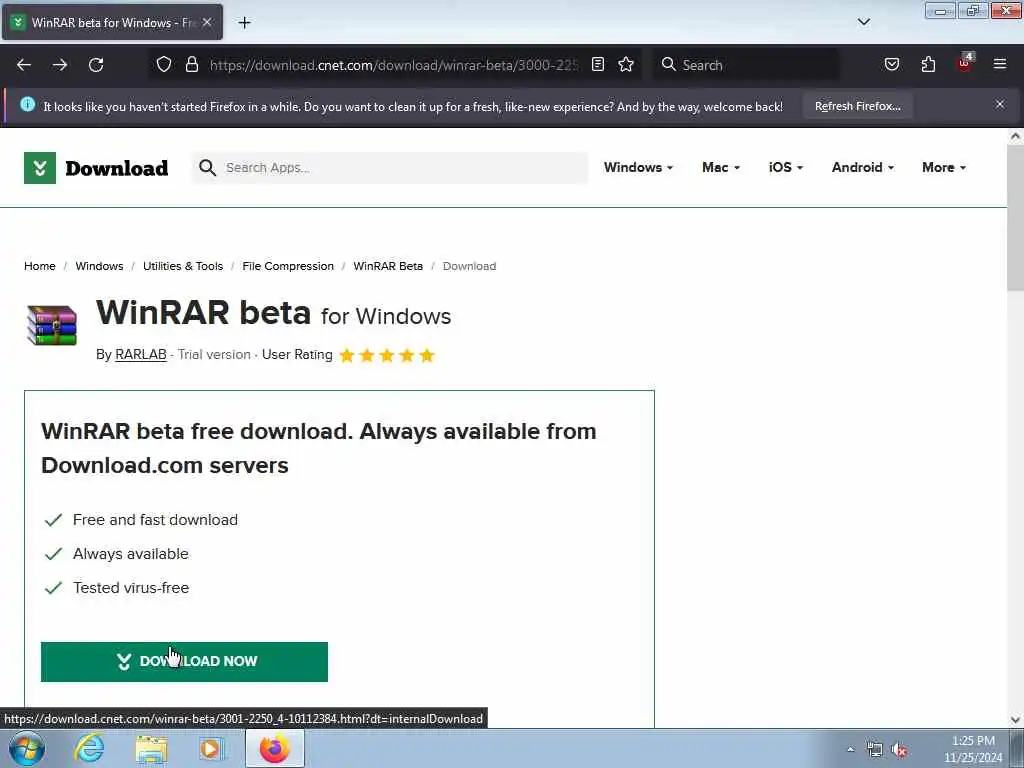Open Utilities & Tools breadcrumb link
The image size is (1024, 768).
[x=183, y=266]
